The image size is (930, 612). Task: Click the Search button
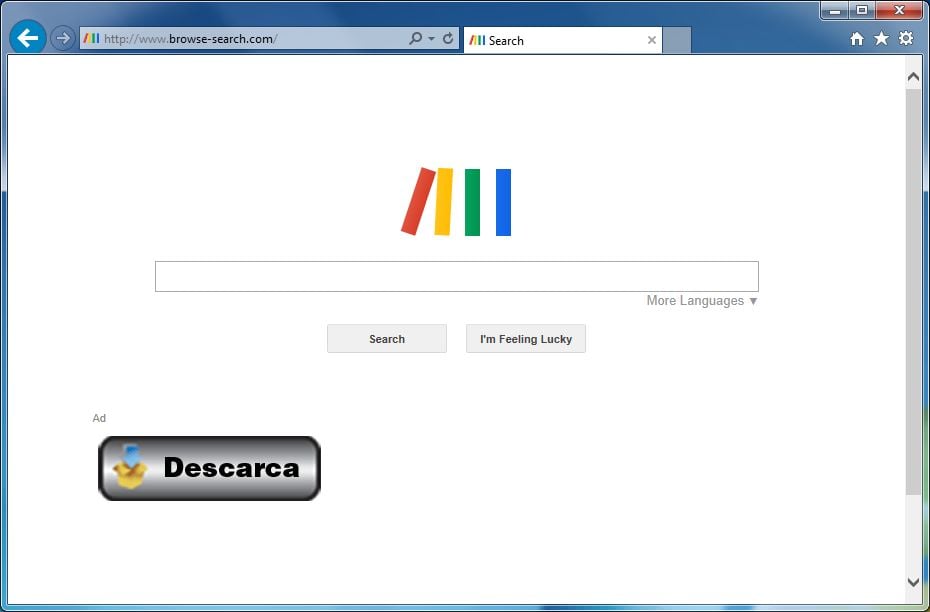pos(387,339)
